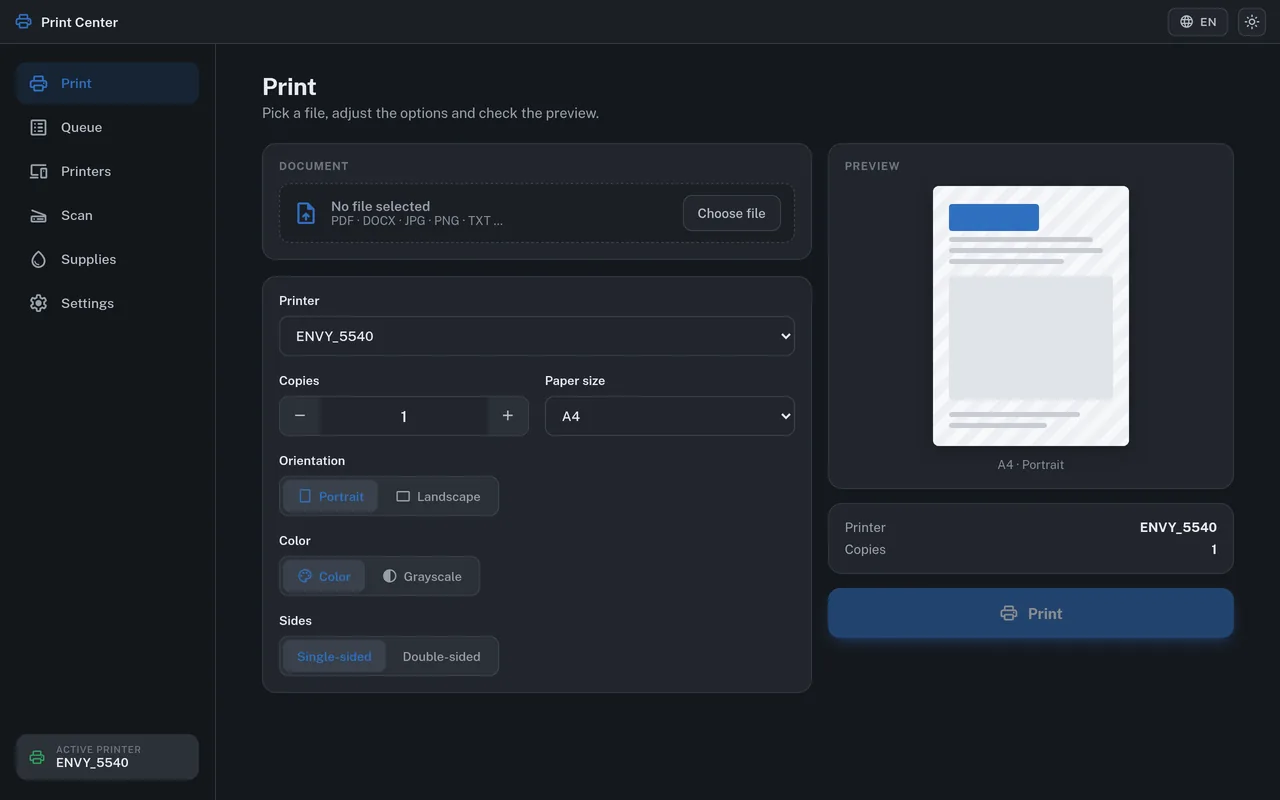Open the Printer ENVY_5540 dropdown
This screenshot has height=800, width=1280.
point(537,336)
